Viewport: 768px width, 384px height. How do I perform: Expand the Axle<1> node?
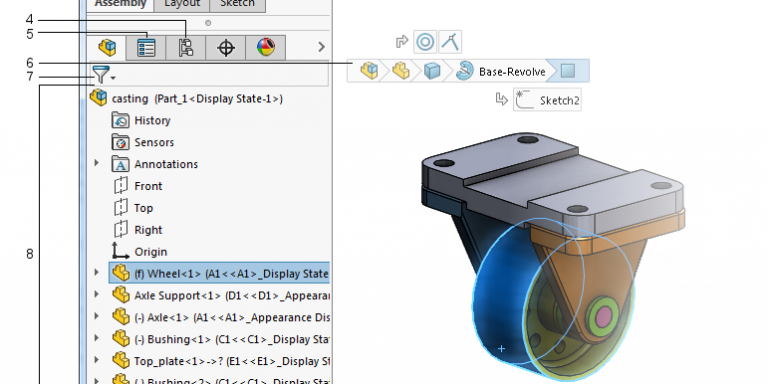pos(96,316)
